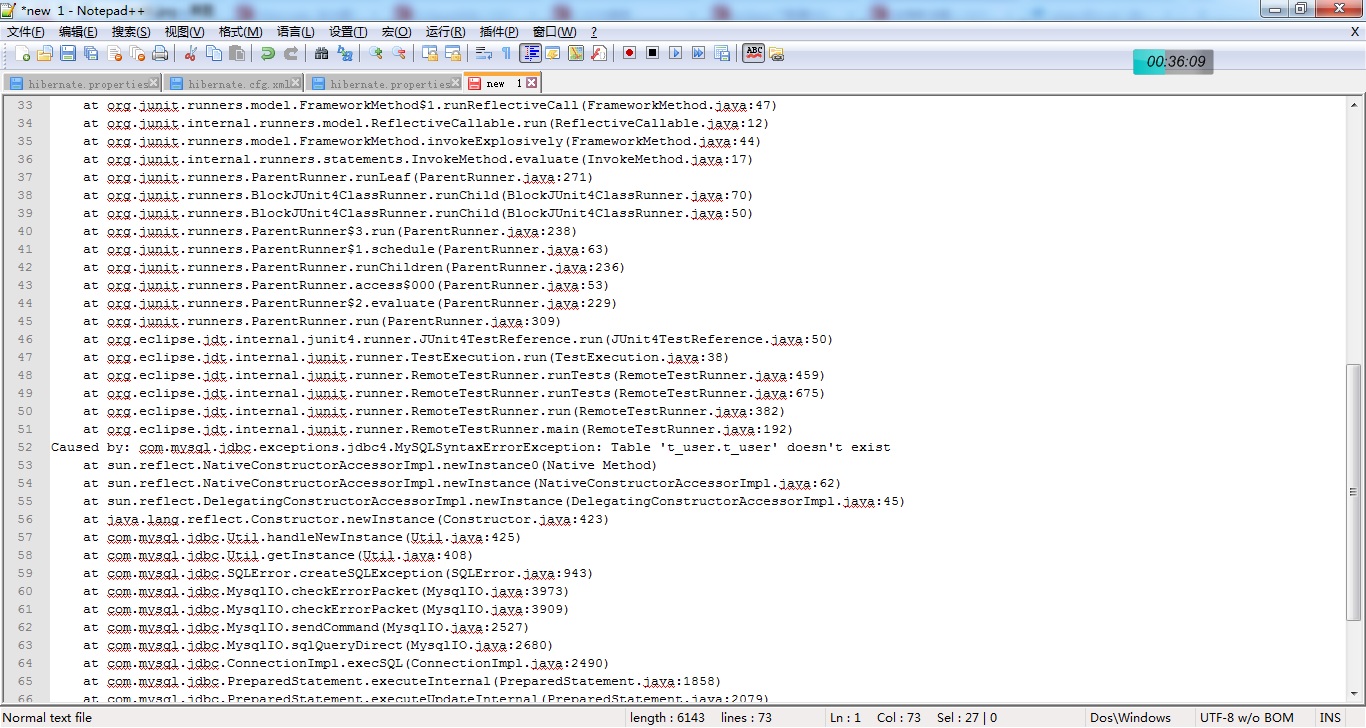1366x728 pixels.
Task: Open the 设置(T) menu
Action: pyautogui.click(x=348, y=32)
